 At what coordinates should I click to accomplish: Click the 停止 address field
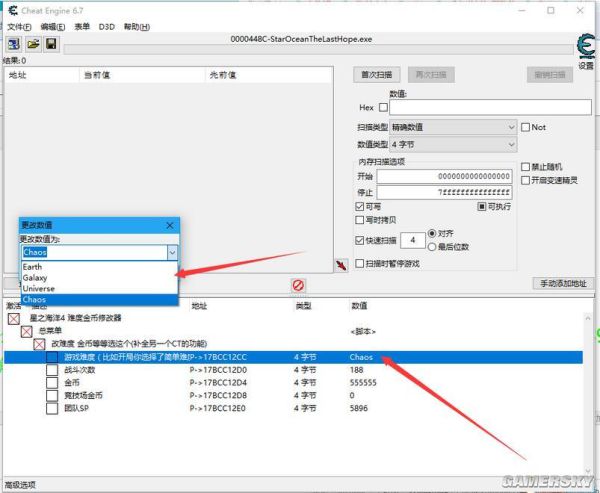(x=444, y=192)
